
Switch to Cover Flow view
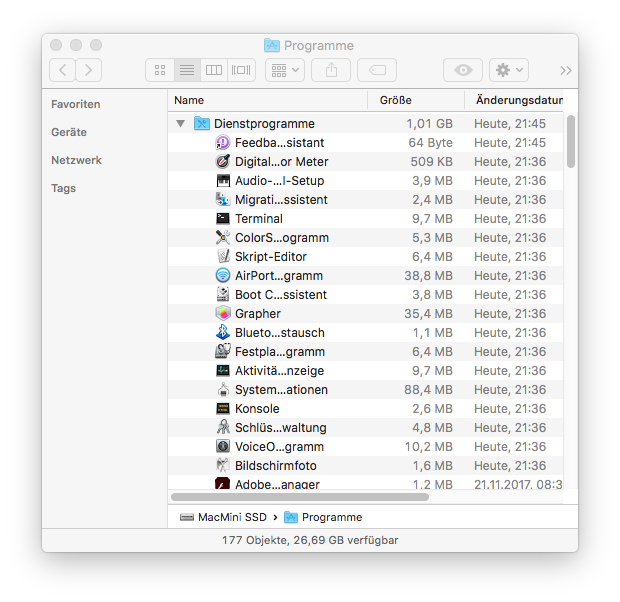tap(241, 70)
